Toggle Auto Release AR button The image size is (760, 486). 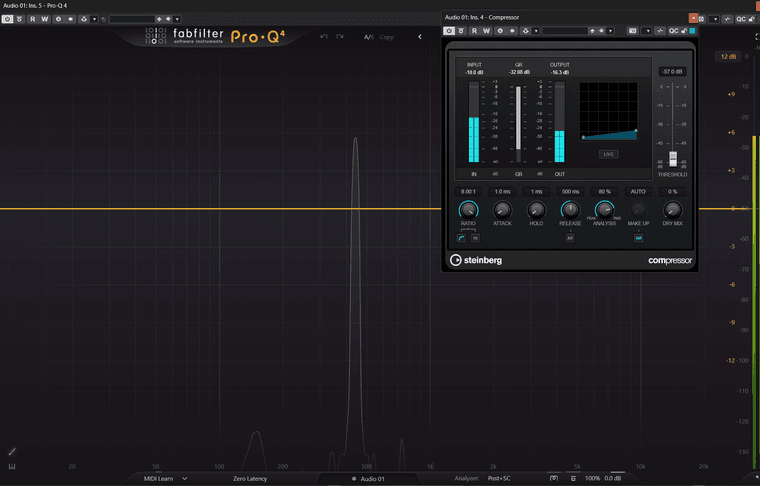click(x=570, y=238)
